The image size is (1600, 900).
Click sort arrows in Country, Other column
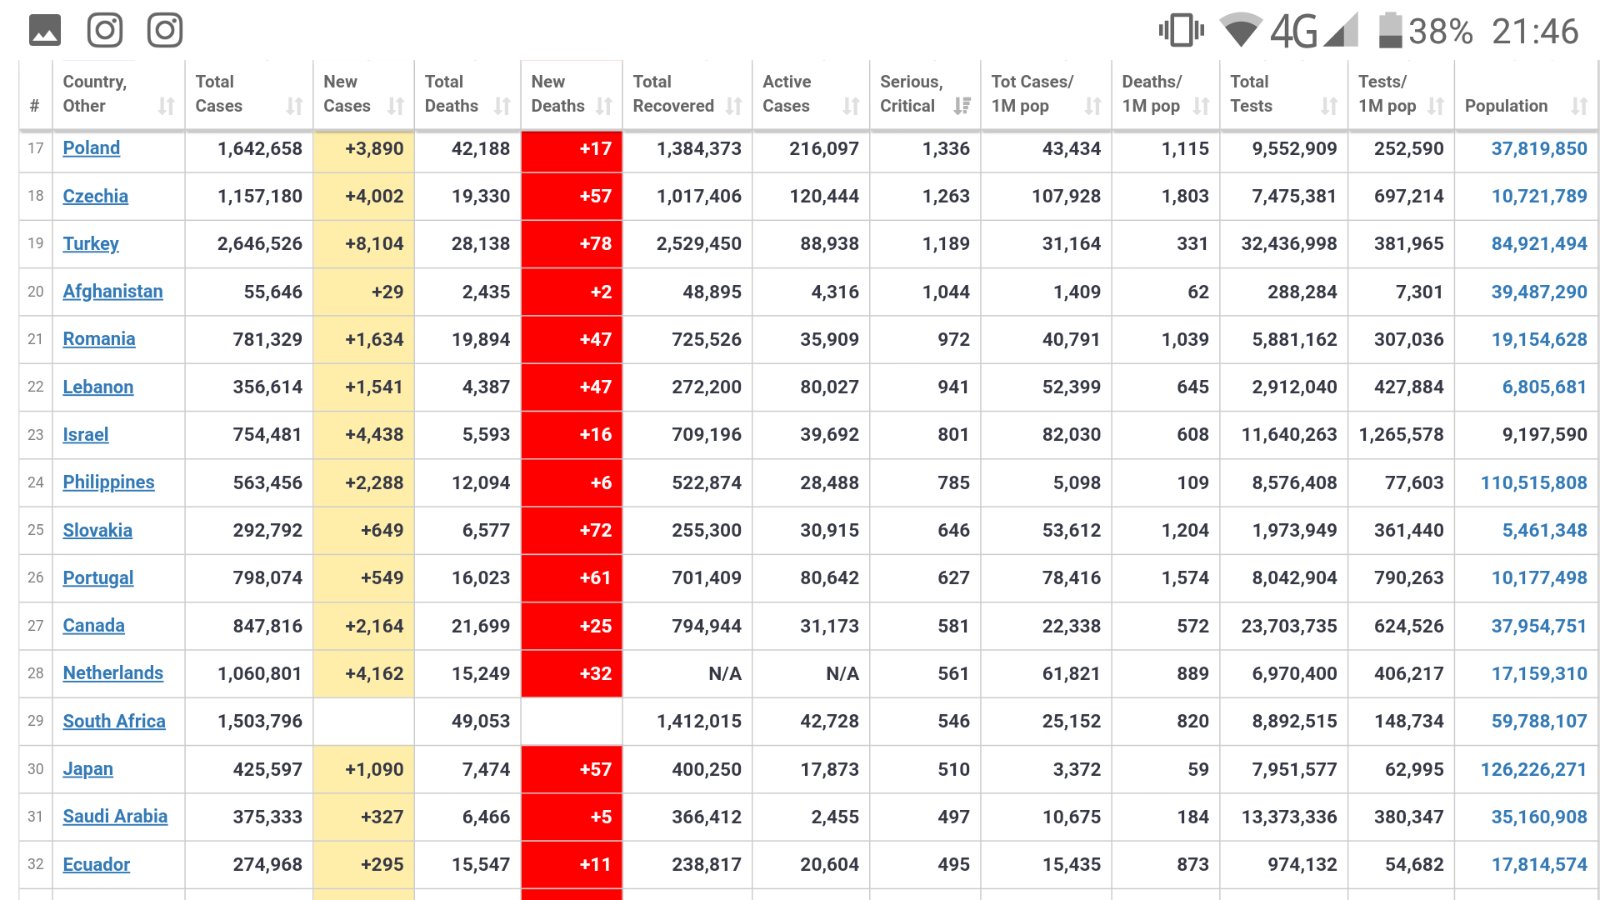coord(166,106)
